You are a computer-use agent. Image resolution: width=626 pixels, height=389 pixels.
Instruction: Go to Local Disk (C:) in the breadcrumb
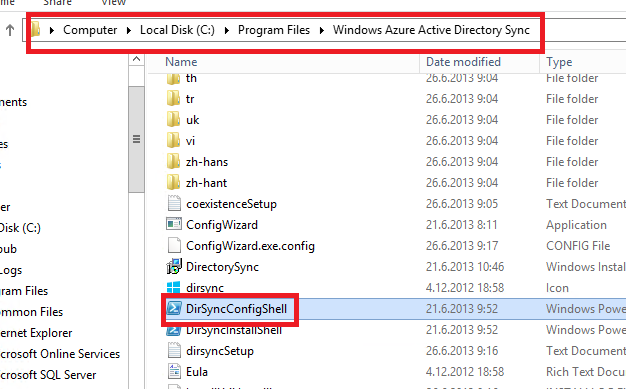click(x=177, y=30)
